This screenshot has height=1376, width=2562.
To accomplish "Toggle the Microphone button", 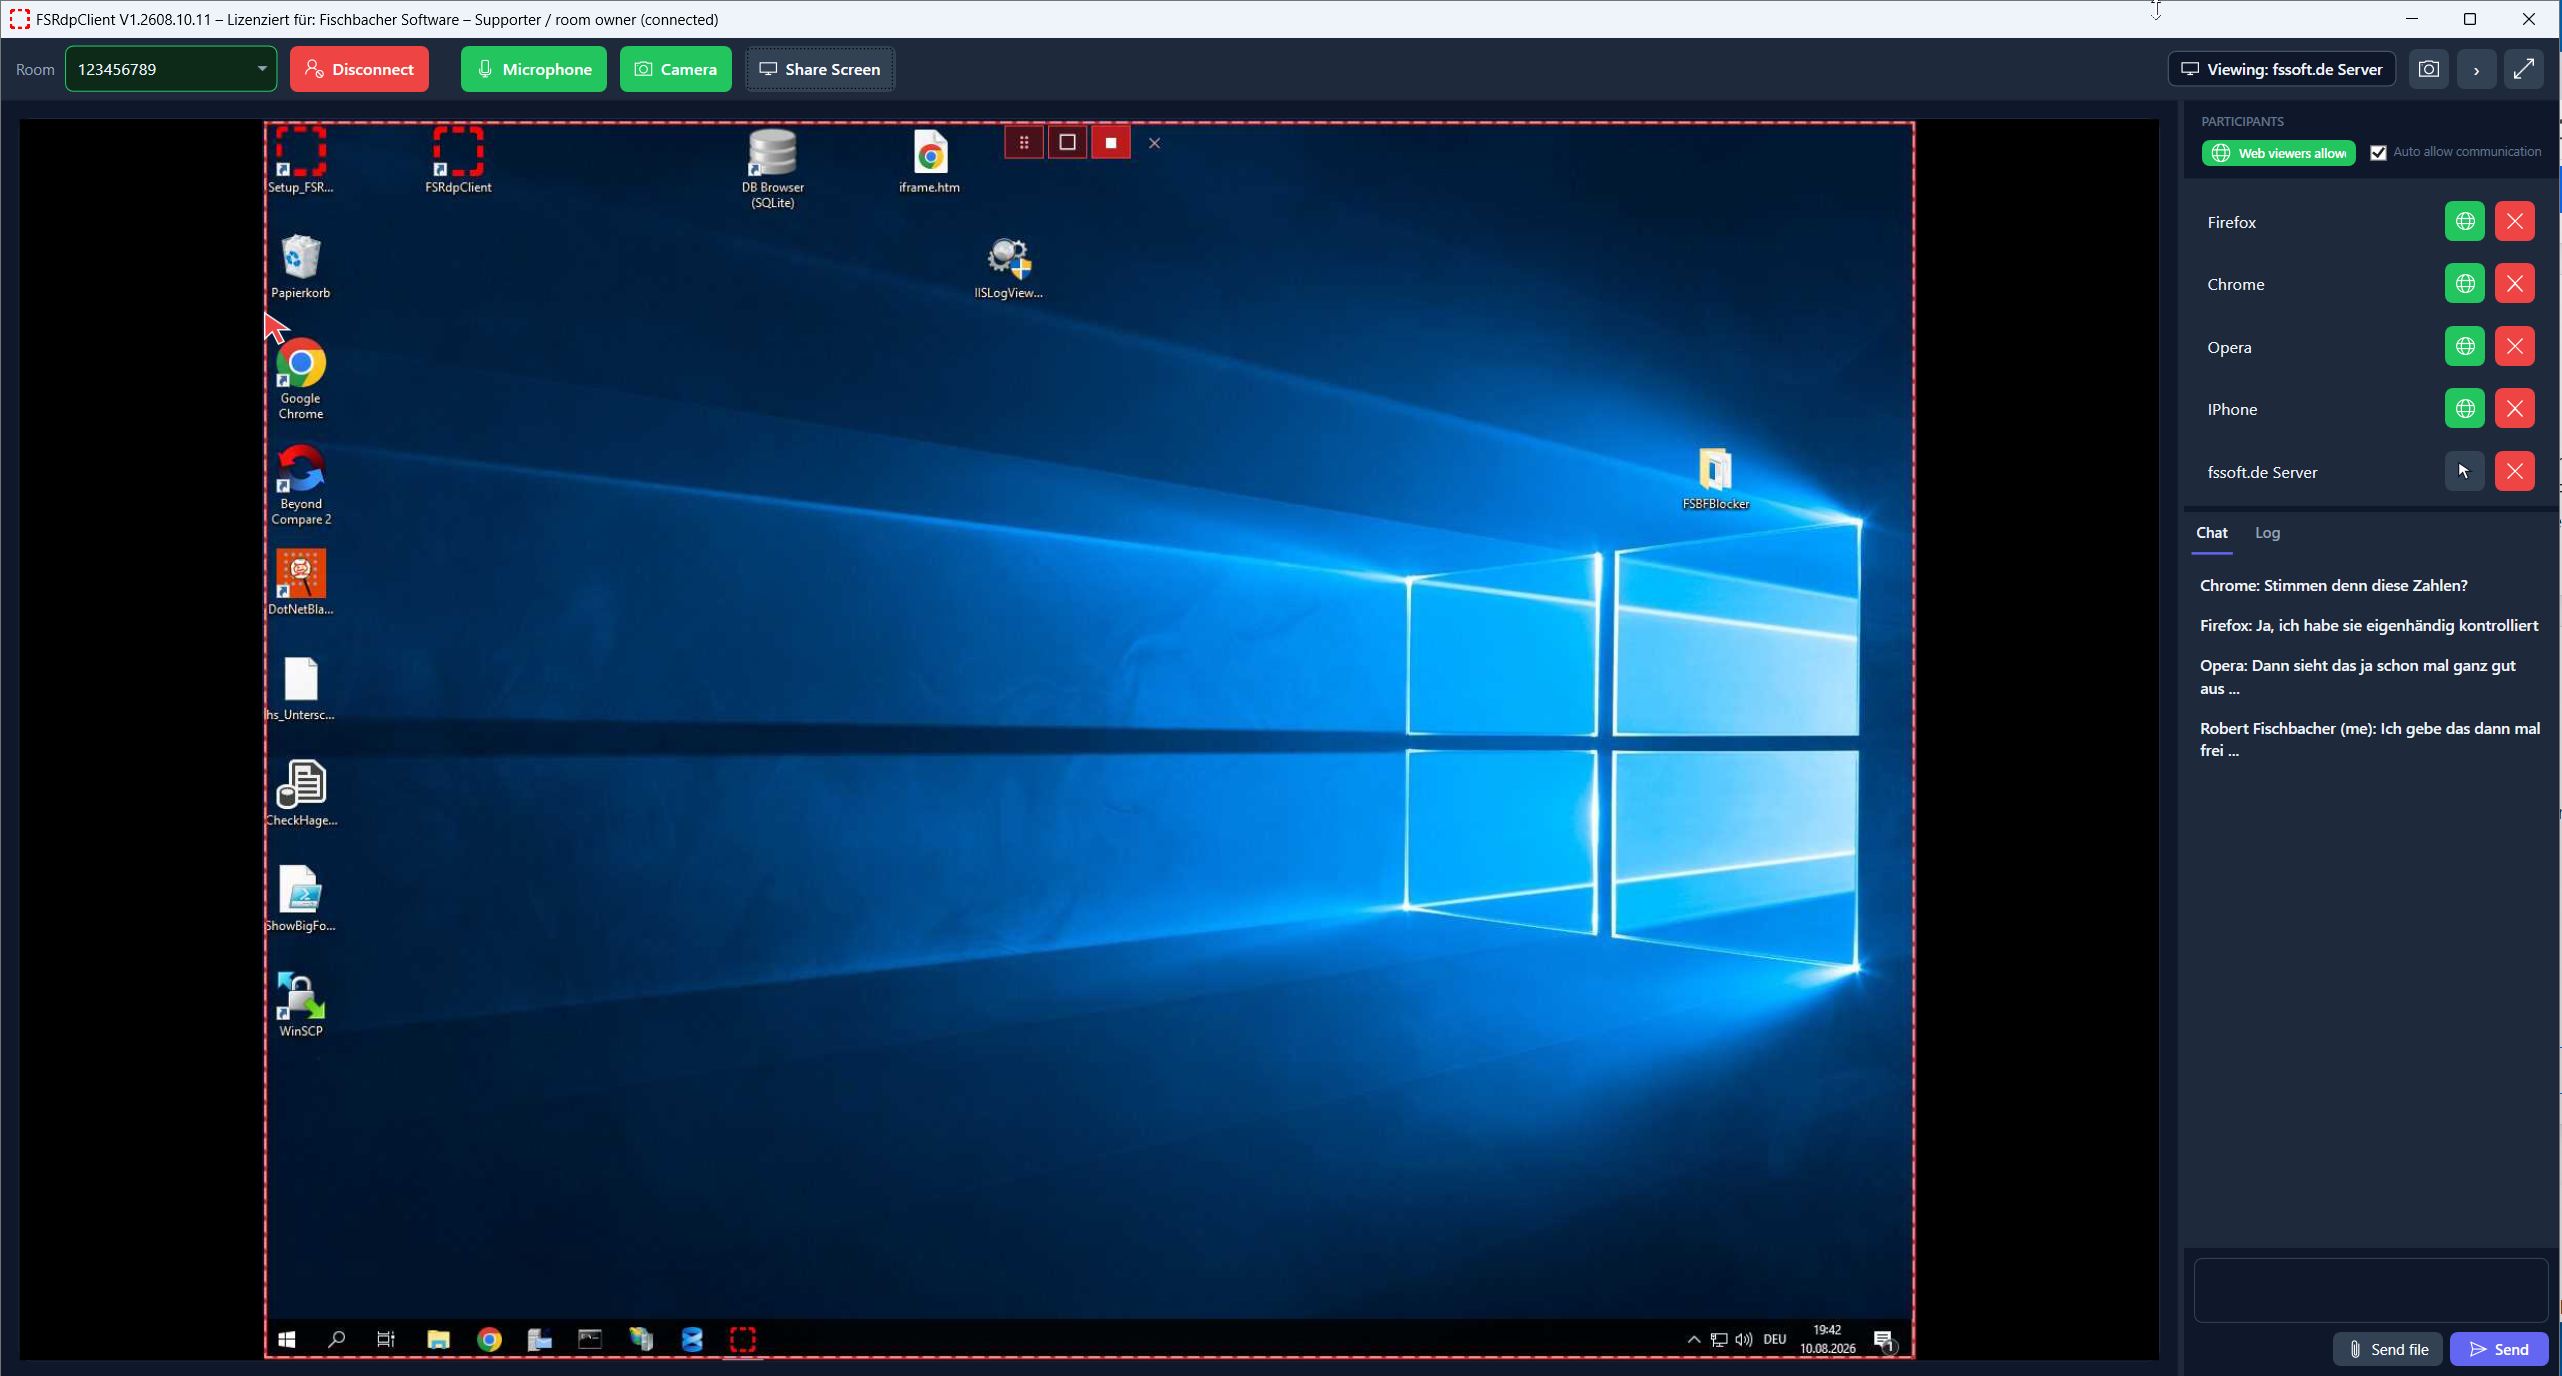I will (x=534, y=69).
